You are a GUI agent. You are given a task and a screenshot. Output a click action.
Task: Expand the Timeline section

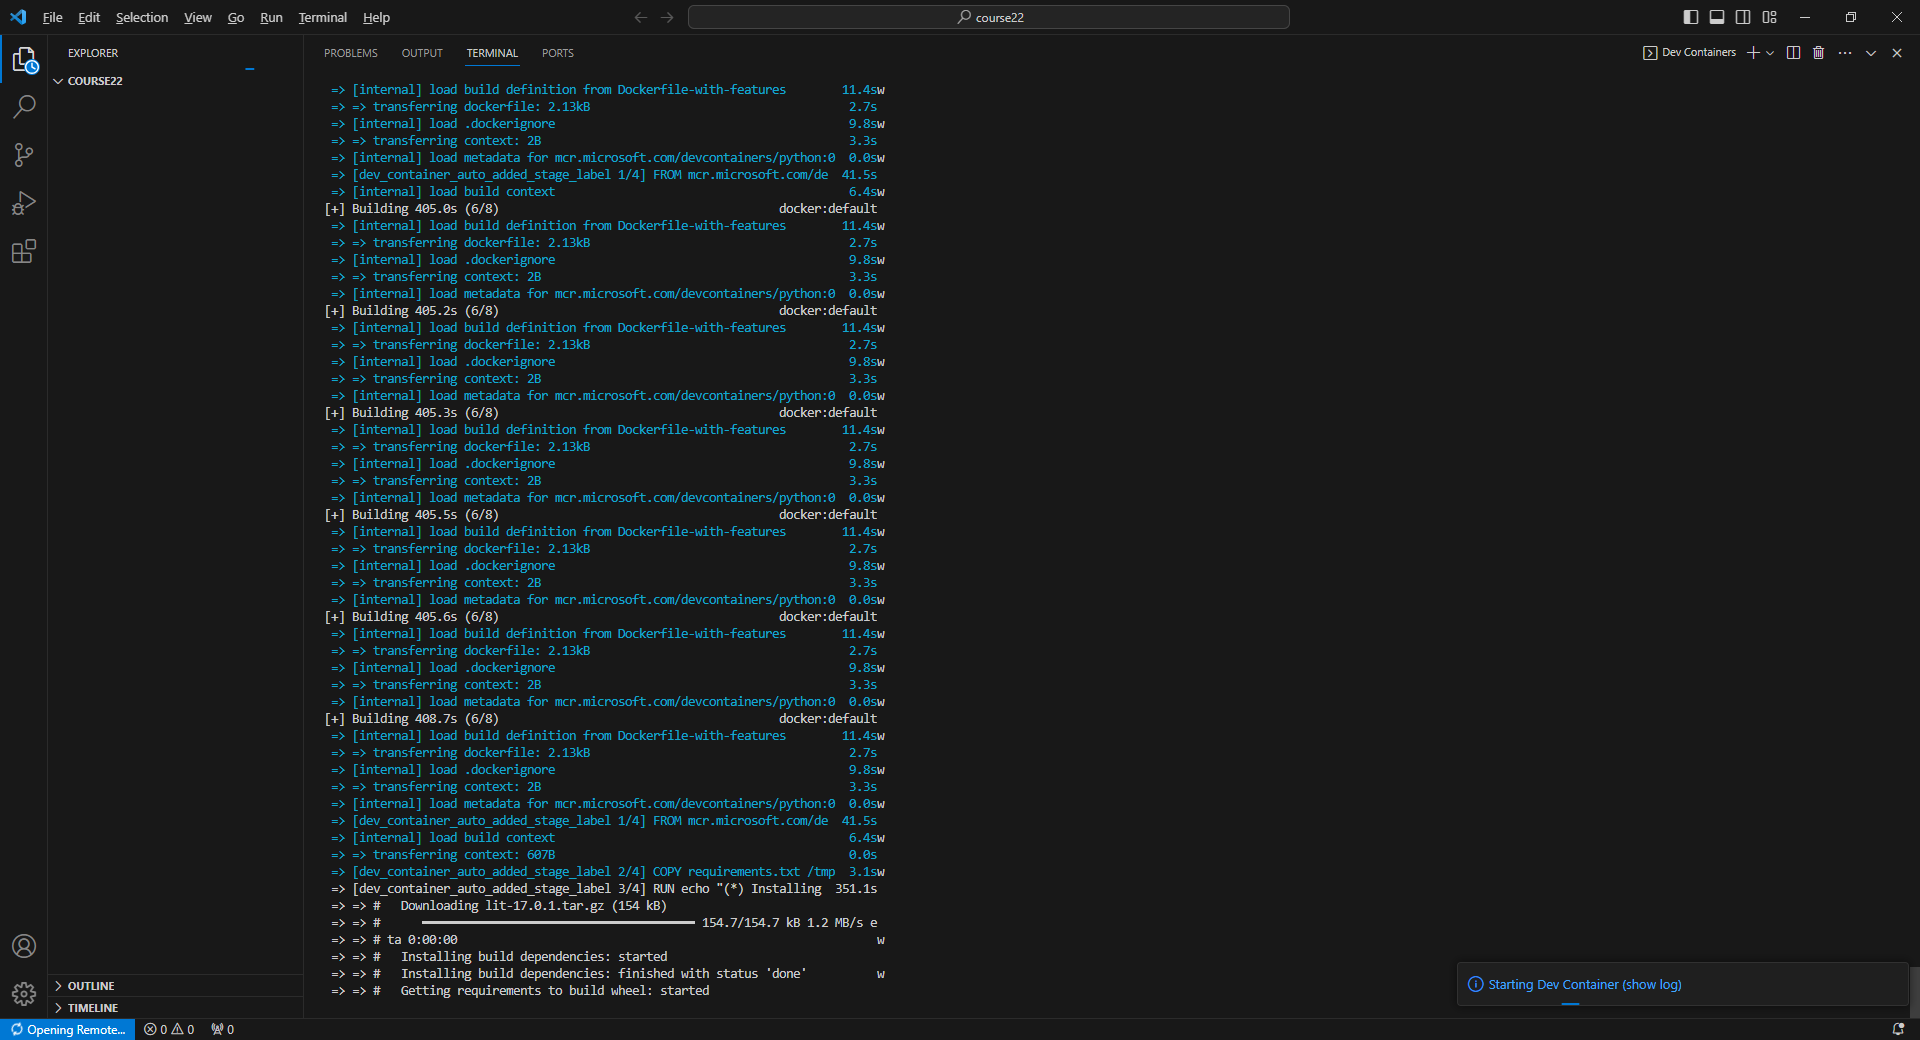tap(176, 1008)
